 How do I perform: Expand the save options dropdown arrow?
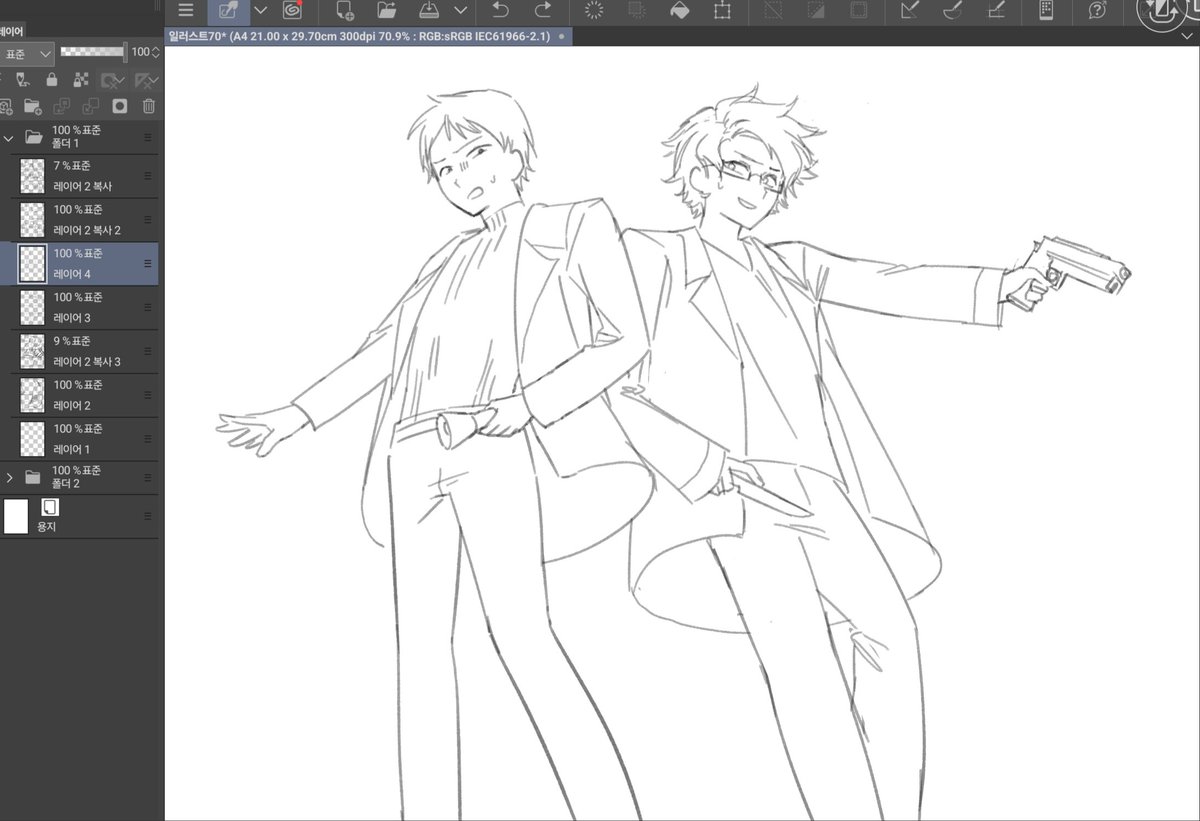point(461,11)
